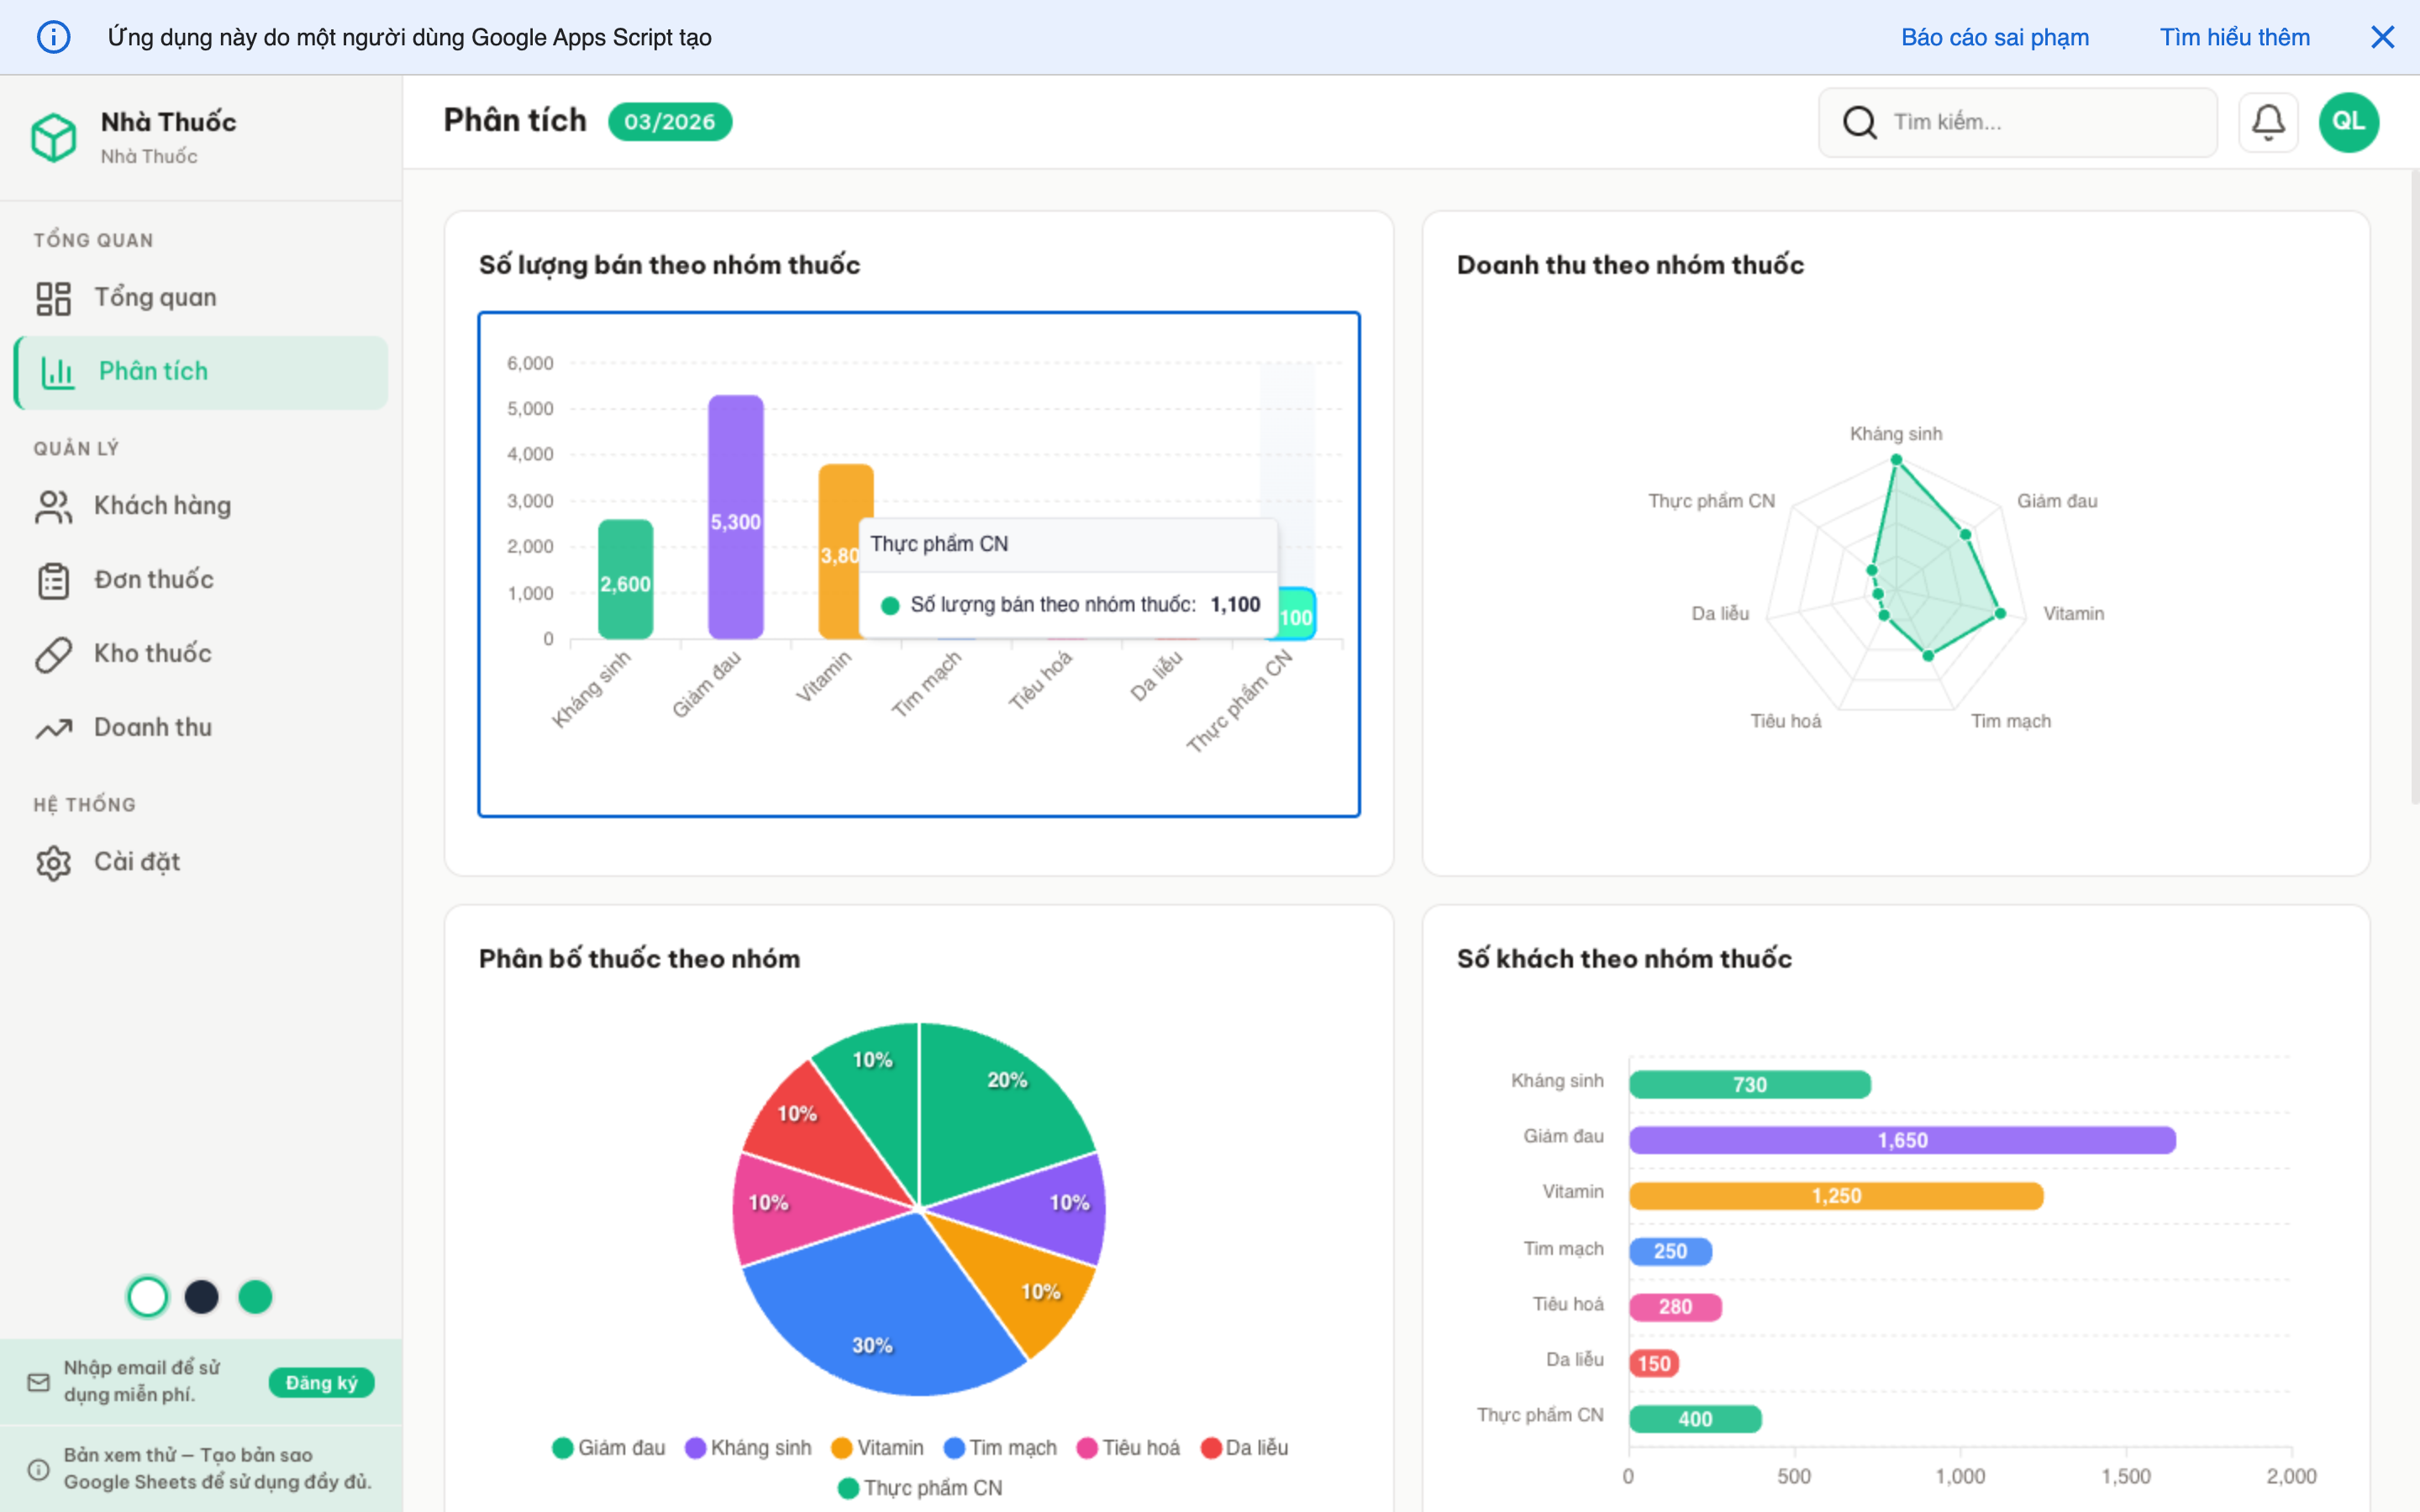Viewport: 2420px width, 1512px height.
Task: Select the dark theme color swatch
Action: pos(201,1297)
